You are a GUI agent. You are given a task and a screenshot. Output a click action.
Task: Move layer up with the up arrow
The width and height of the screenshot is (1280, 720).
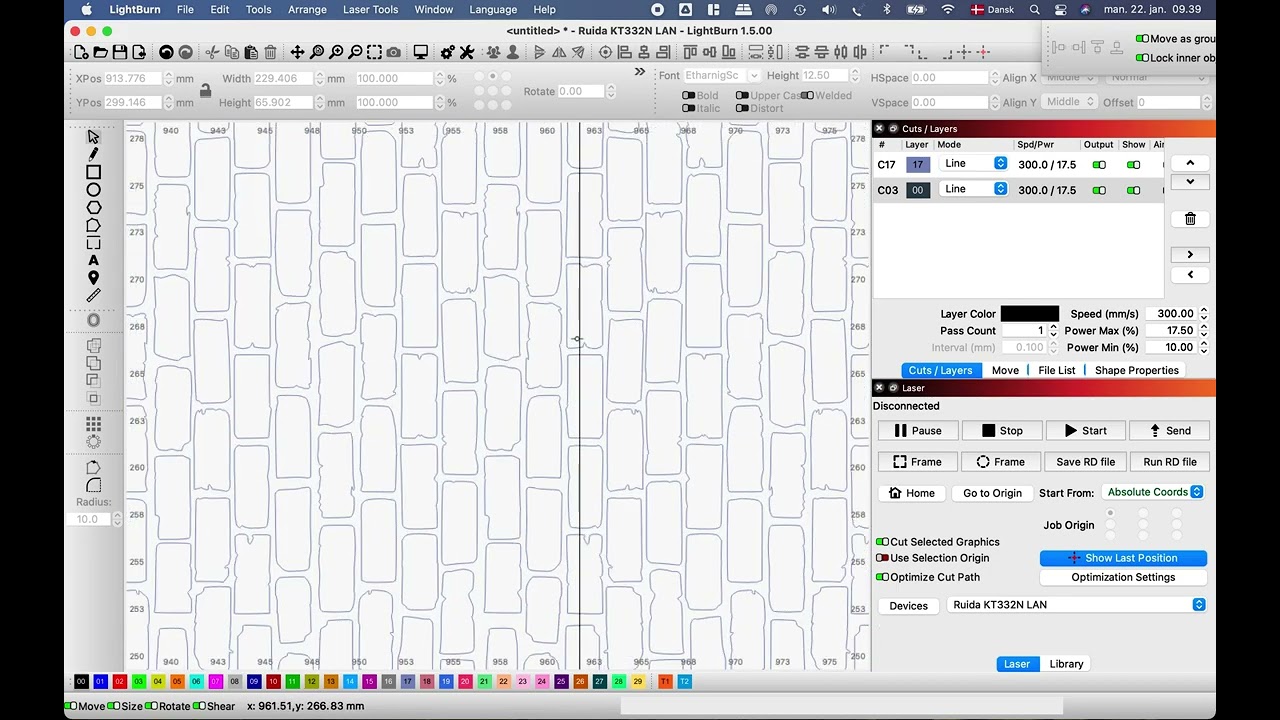tap(1190, 163)
